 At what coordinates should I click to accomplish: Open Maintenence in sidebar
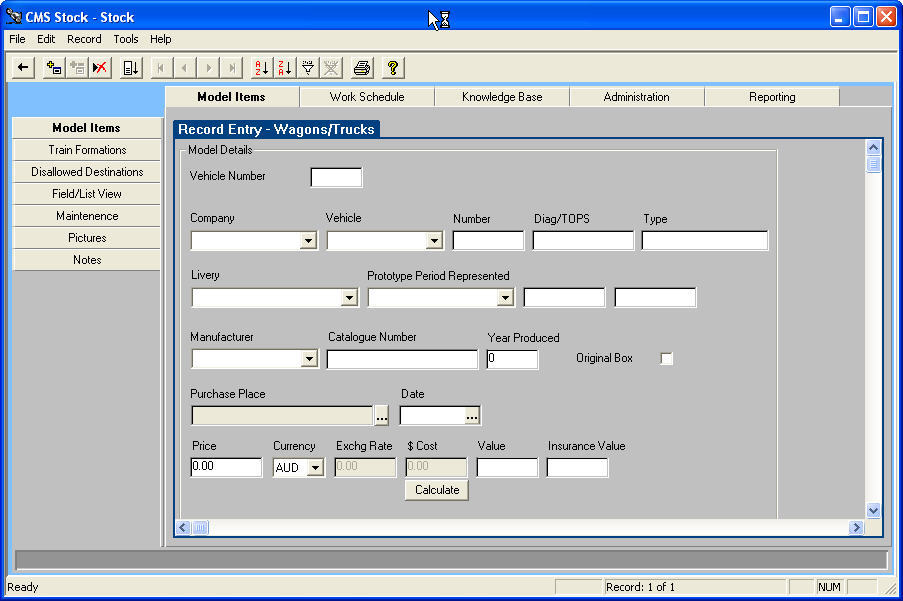click(86, 216)
